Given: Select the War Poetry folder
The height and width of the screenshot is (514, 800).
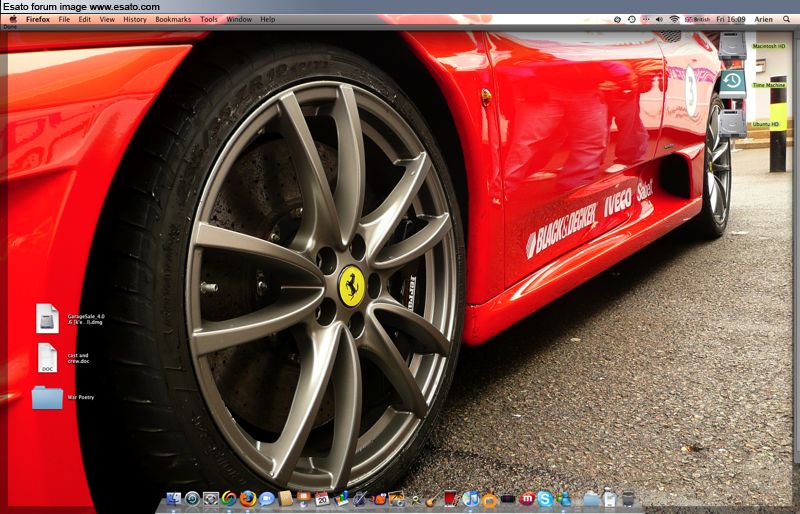Looking at the screenshot, I should 47,398.
